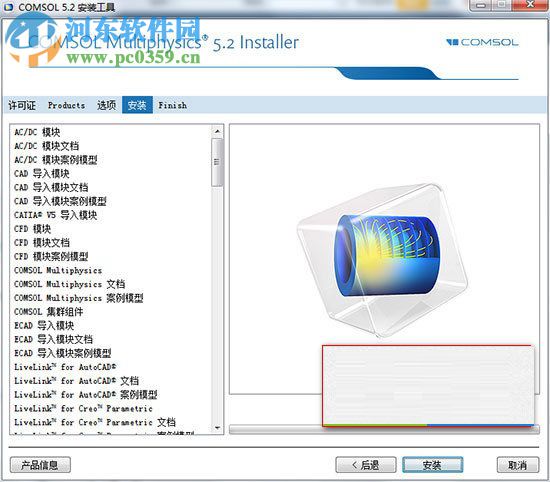Select the 'LiveLink for Creo Parametric 文档' row
The height and width of the screenshot is (482, 550).
[x=111, y=422]
